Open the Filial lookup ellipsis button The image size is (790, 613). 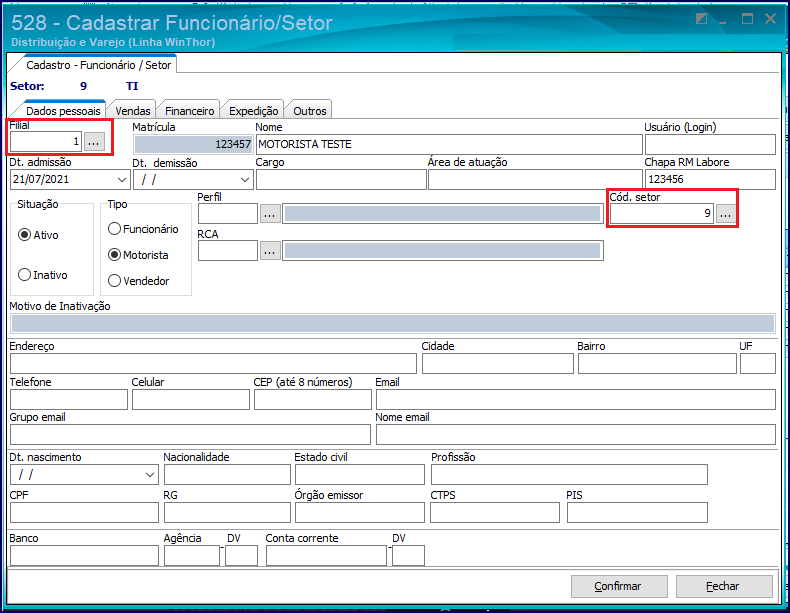94,142
